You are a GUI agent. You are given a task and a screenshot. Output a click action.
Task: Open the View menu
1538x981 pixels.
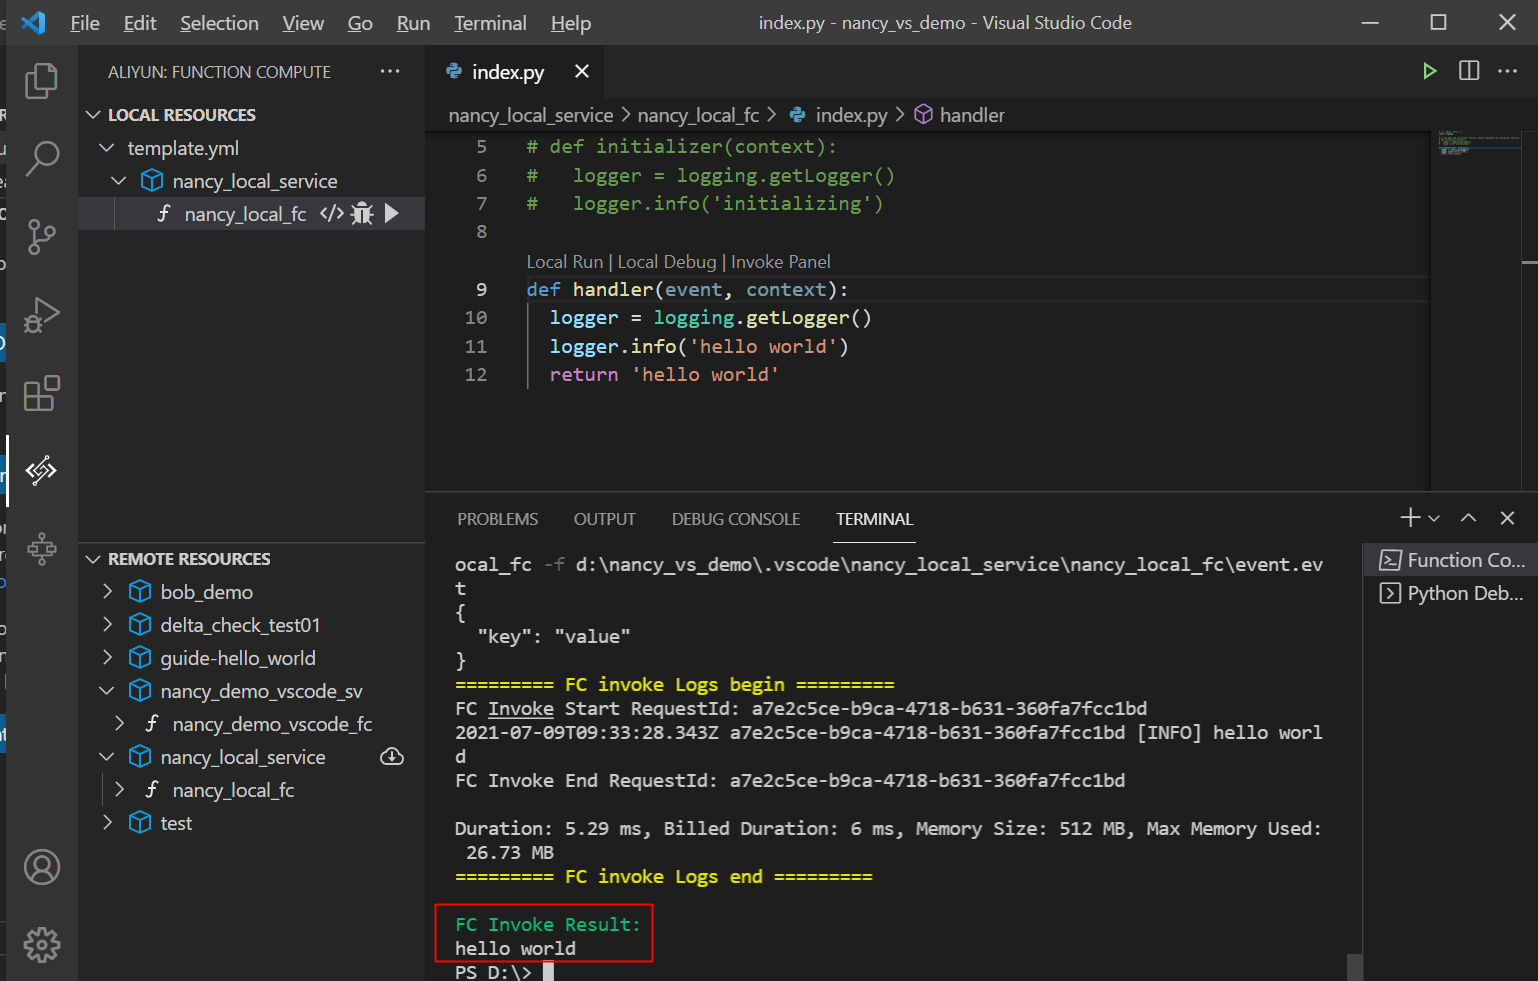pos(303,23)
